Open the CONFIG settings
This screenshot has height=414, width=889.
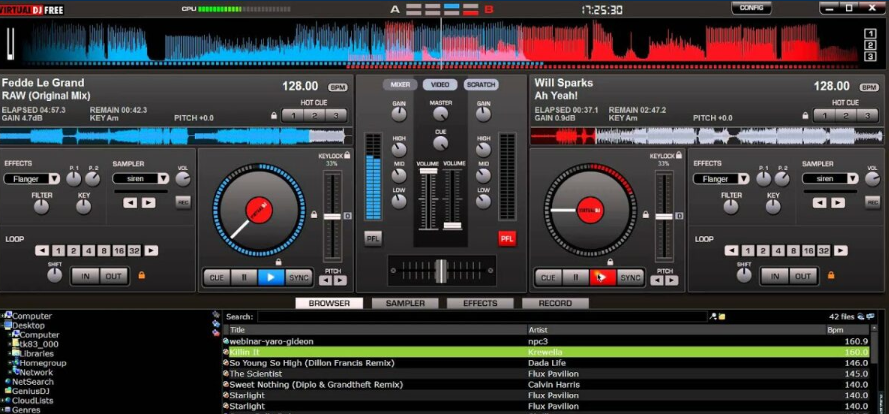(x=751, y=8)
